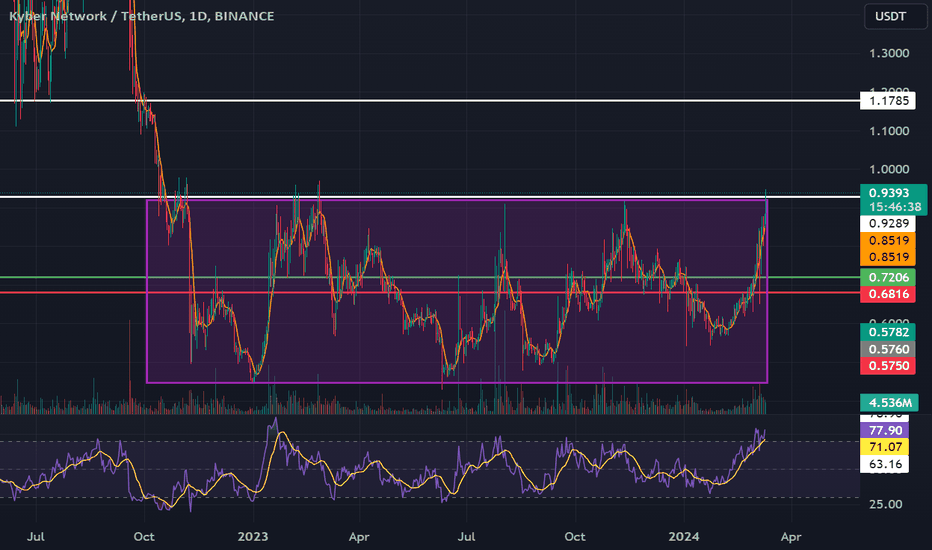Click the Apr label after 2023
Viewport: 932px width, 550px height.
[x=359, y=536]
